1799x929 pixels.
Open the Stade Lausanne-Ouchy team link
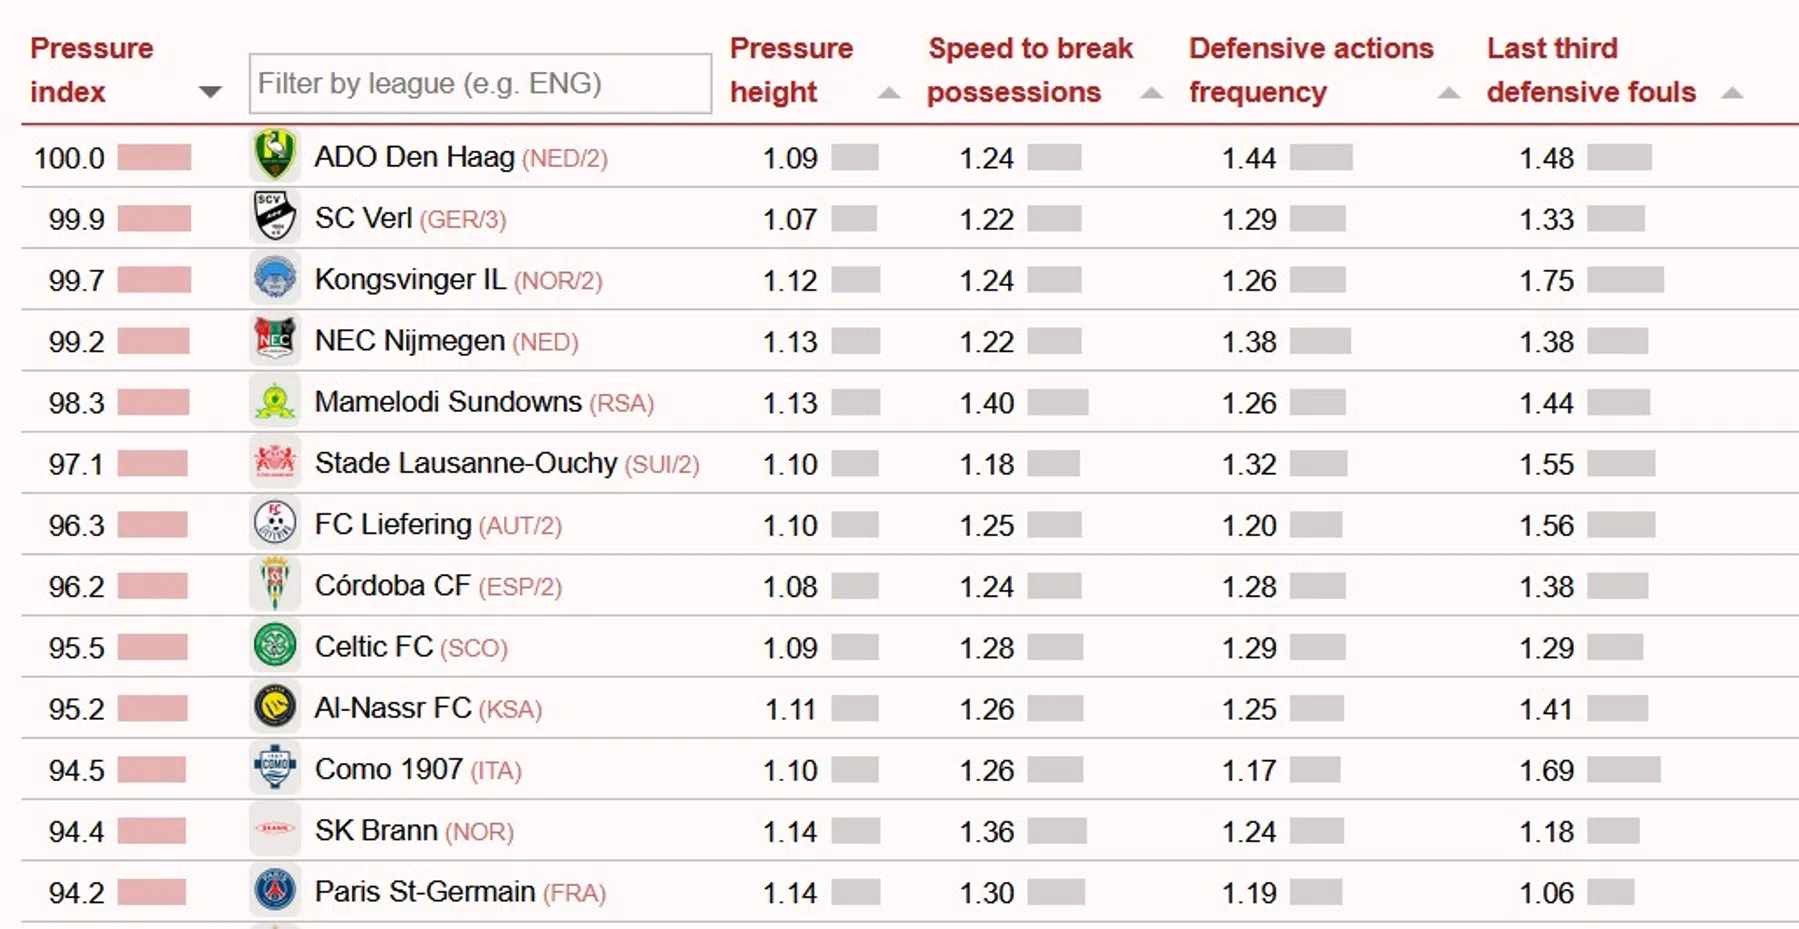click(x=466, y=463)
